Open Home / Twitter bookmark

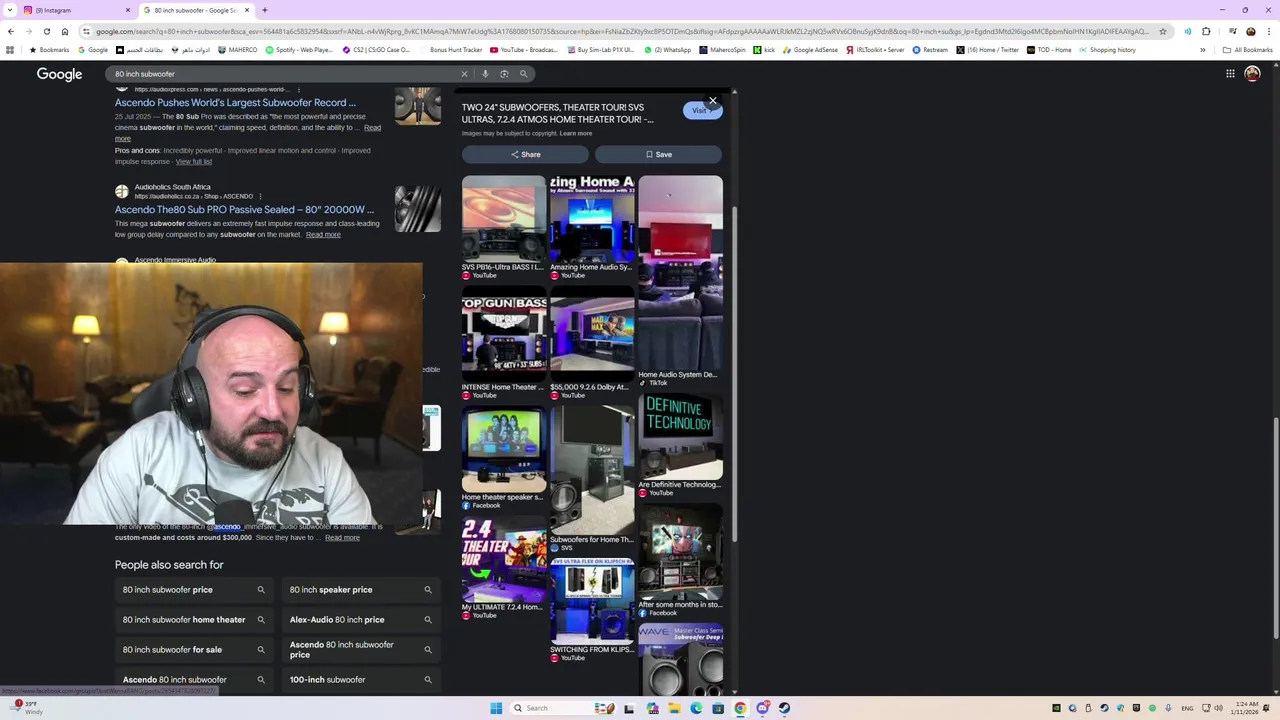pos(987,50)
